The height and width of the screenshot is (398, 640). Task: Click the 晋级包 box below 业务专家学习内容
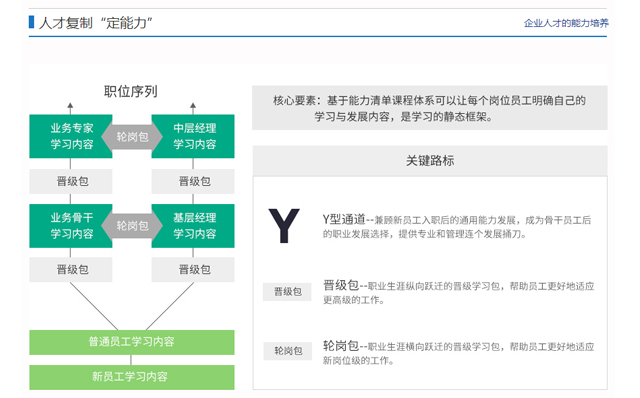[71, 181]
